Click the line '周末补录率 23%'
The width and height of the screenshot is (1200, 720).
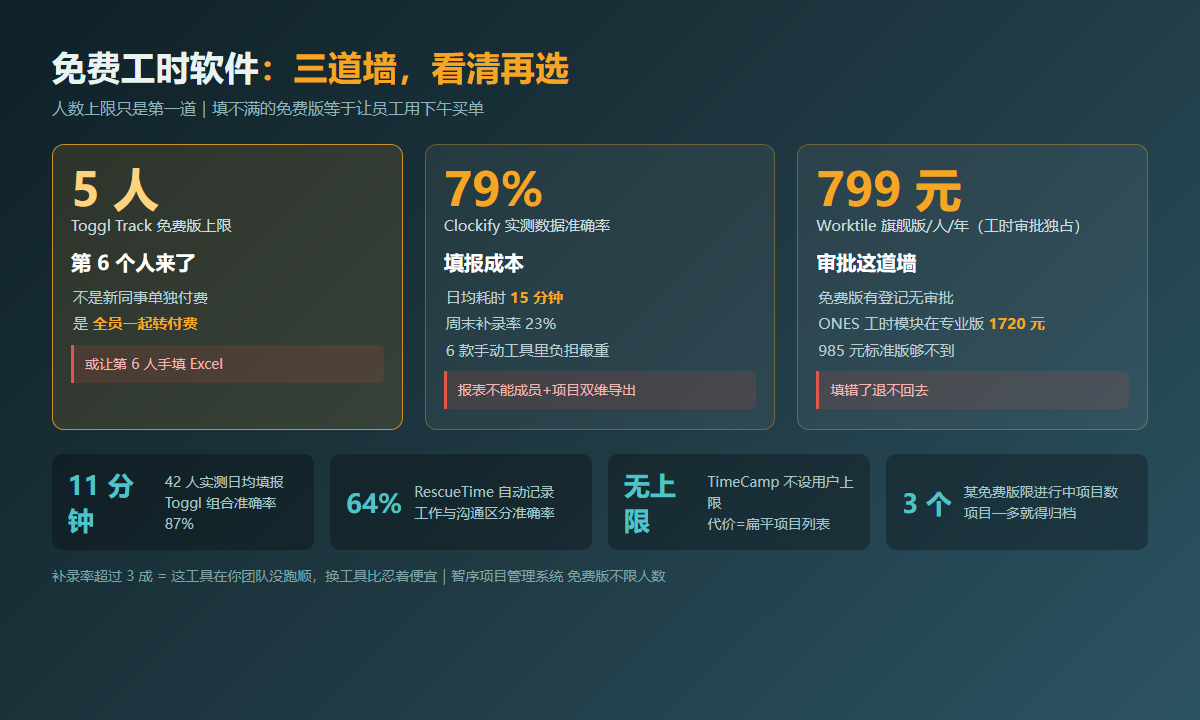point(501,323)
